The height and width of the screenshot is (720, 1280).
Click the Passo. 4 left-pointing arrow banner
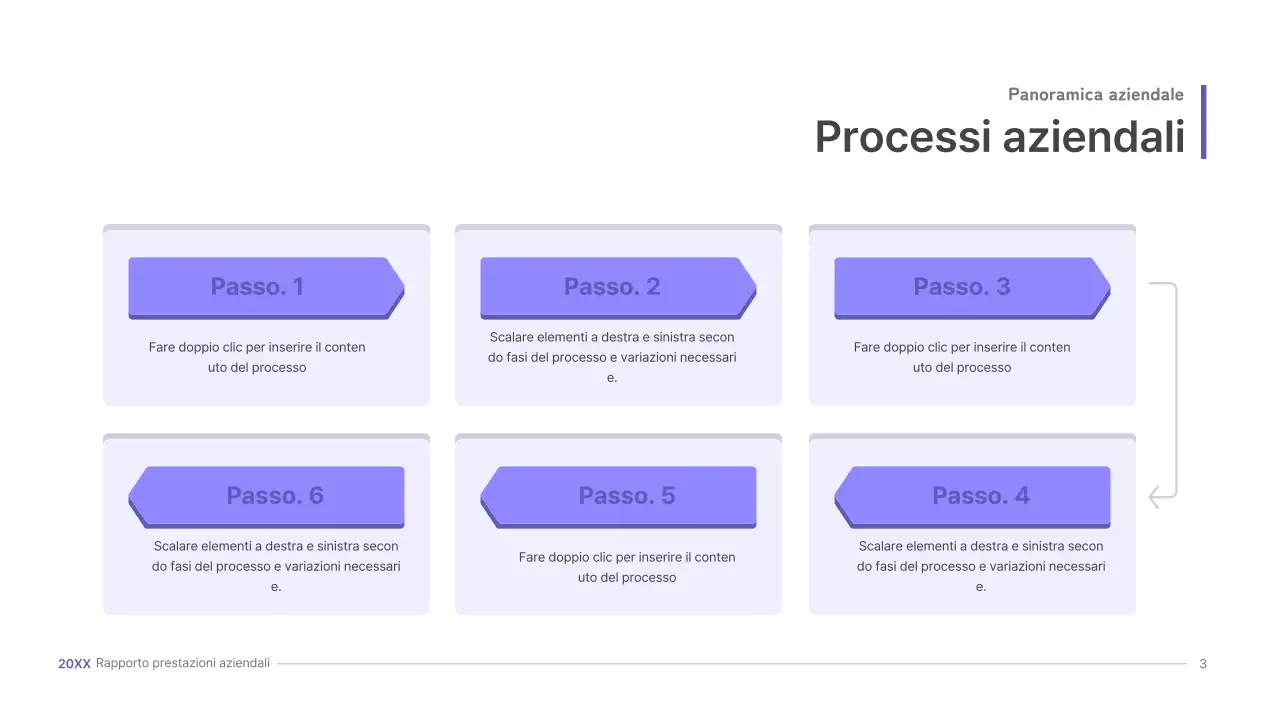[x=972, y=496]
